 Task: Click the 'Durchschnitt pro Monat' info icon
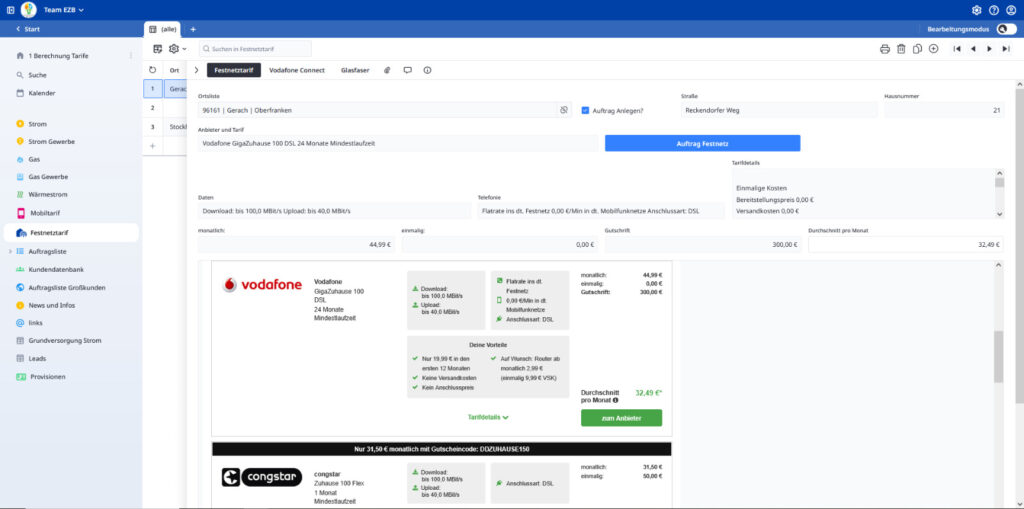(615, 400)
